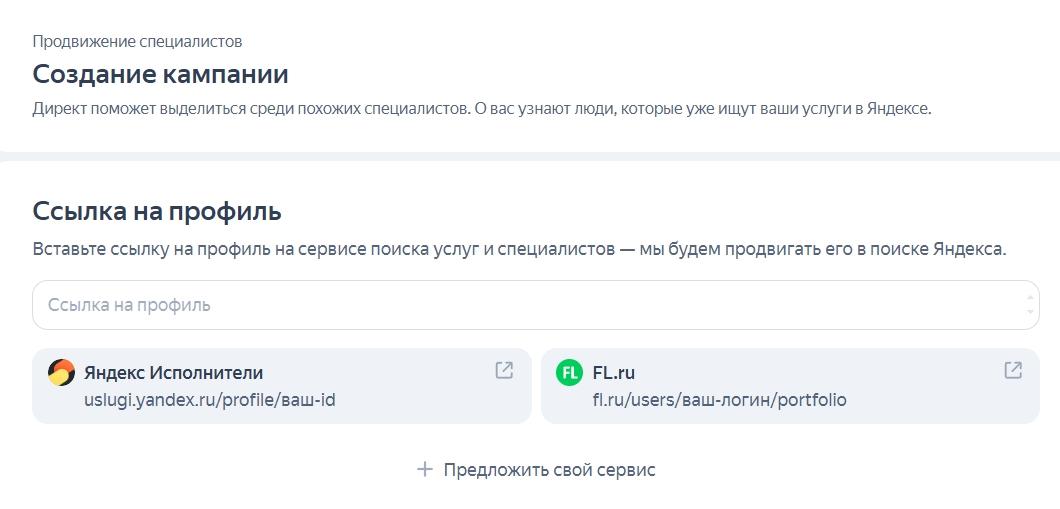This screenshot has width=1060, height=509.
Task: Open FL.ru via external link icon
Action: click(x=1013, y=370)
